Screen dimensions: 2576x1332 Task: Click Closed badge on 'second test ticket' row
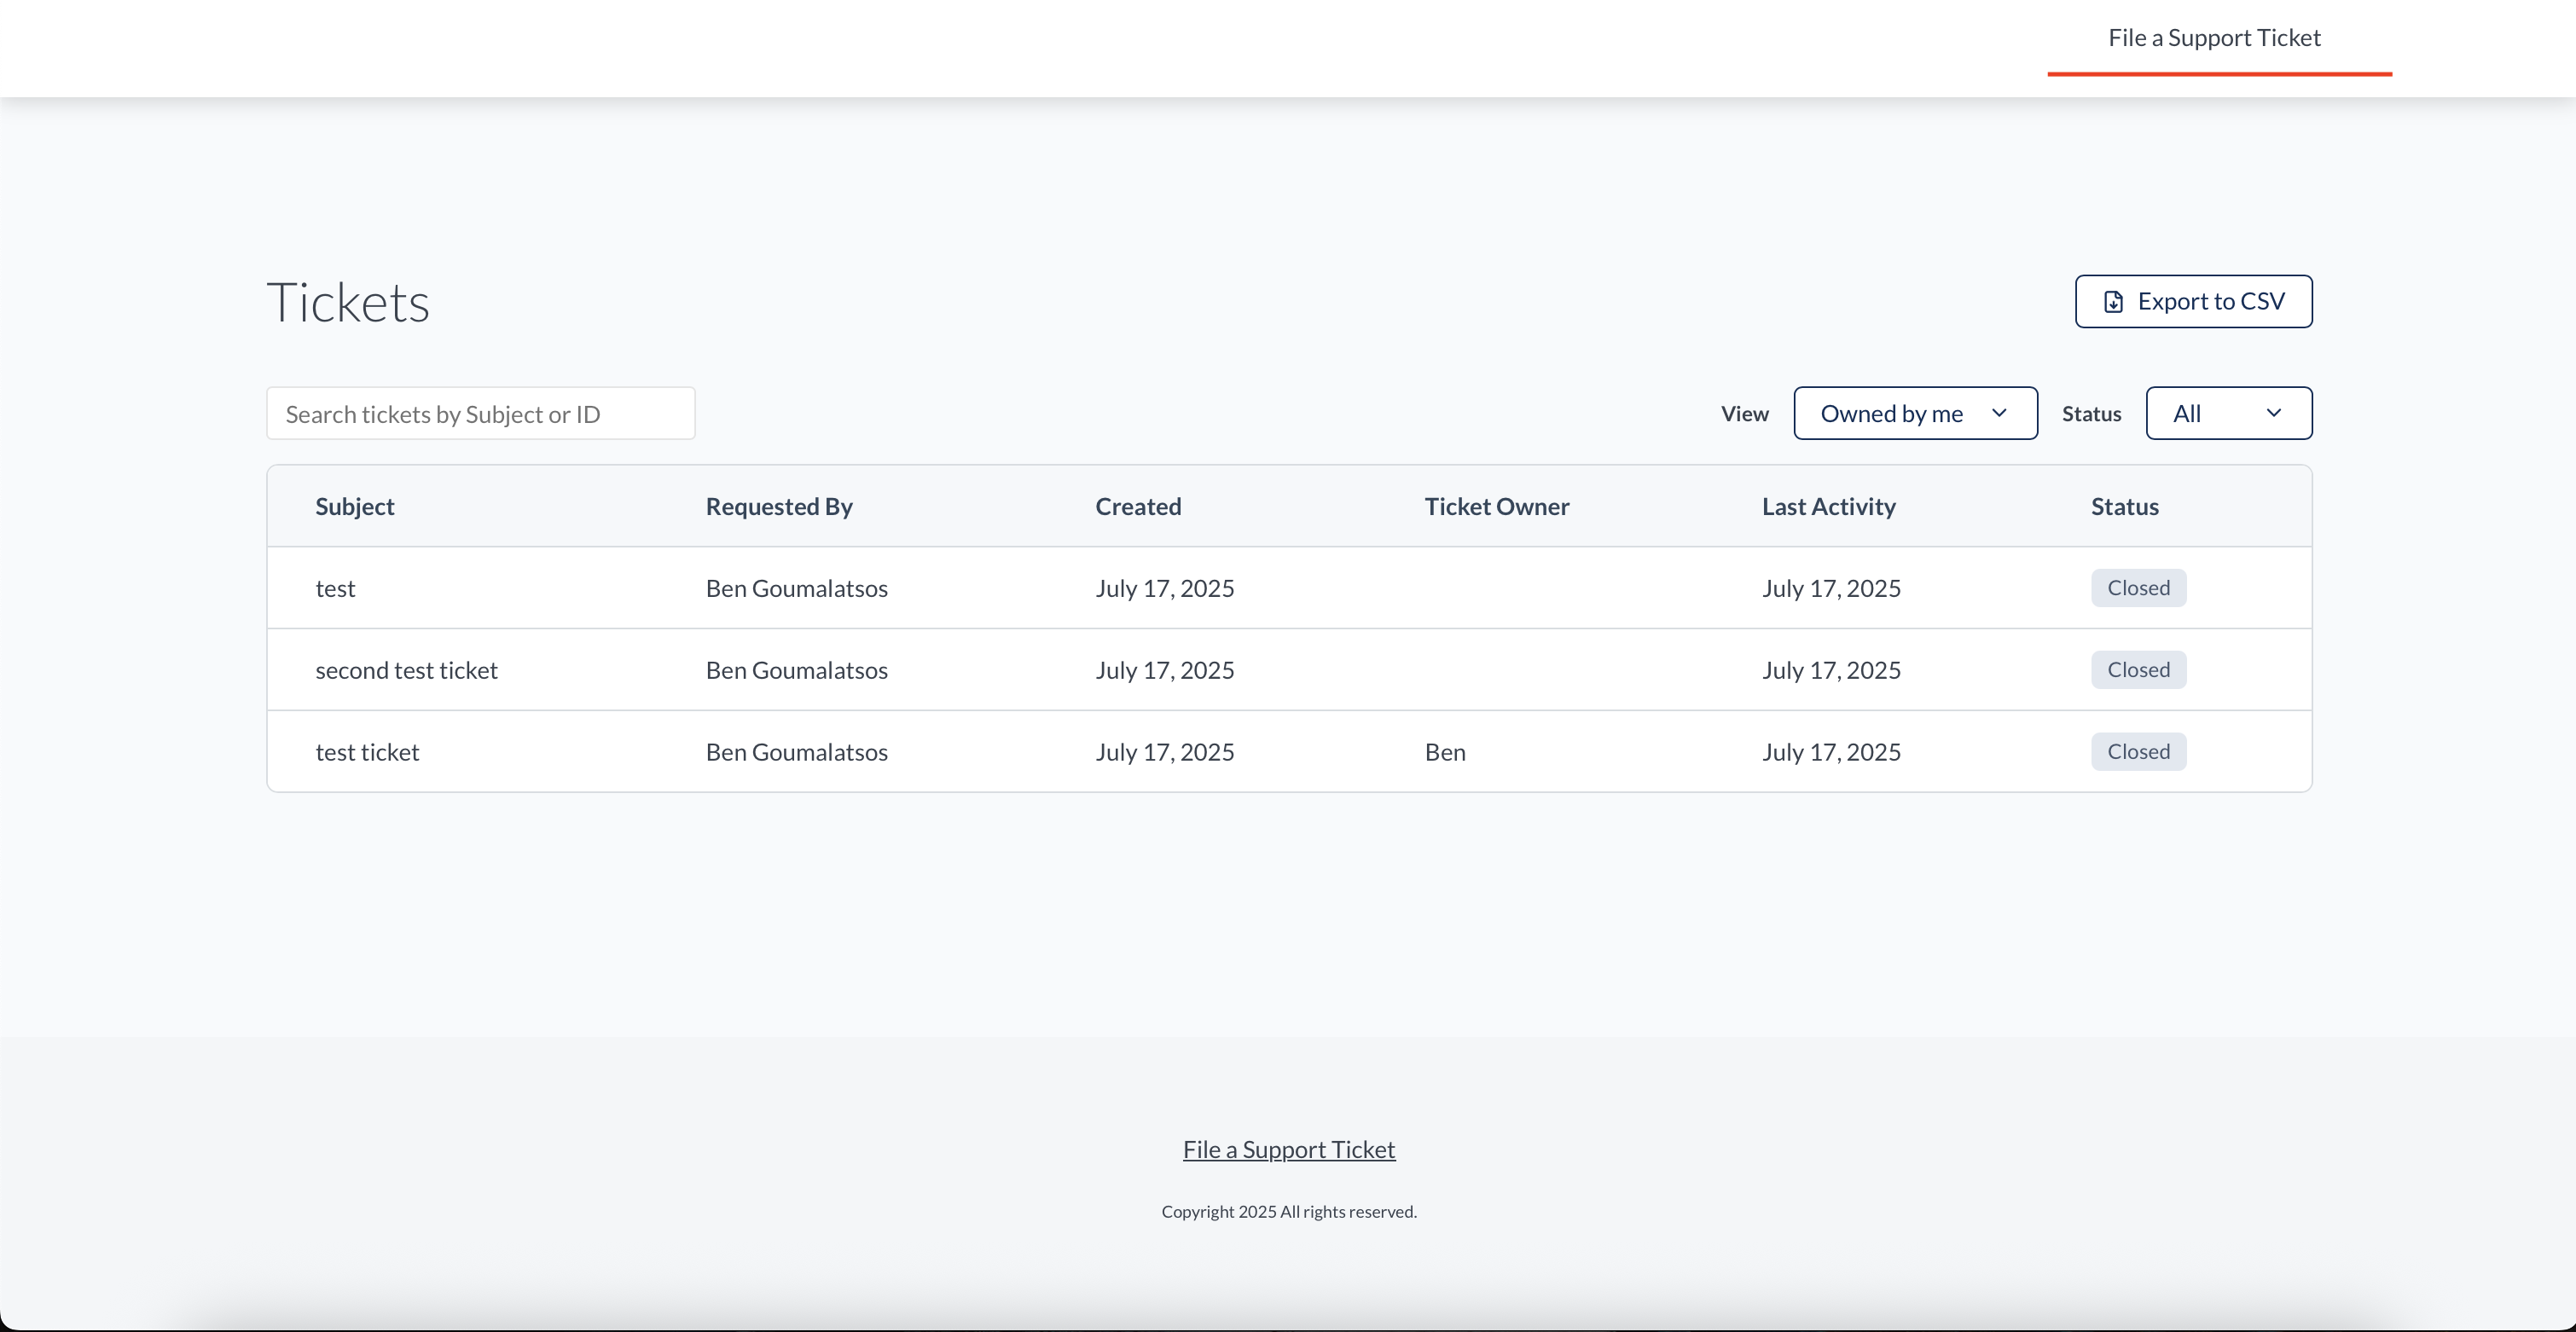[x=2138, y=670]
